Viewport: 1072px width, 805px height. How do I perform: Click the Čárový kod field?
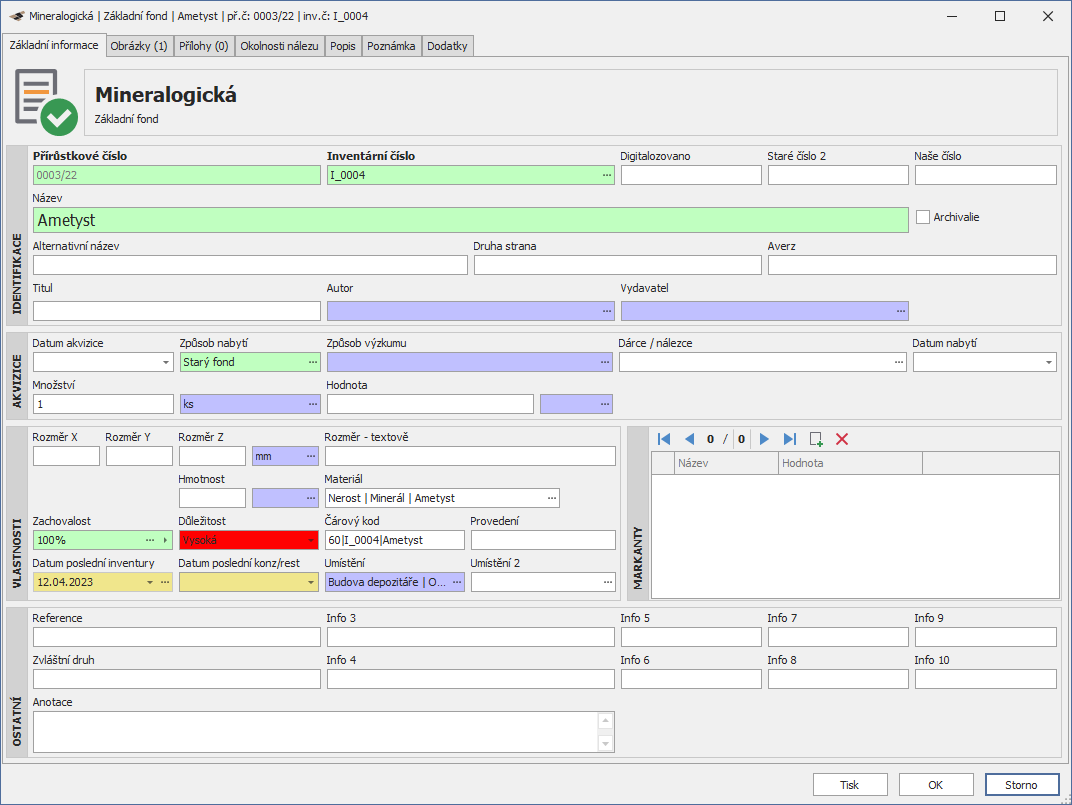point(394,540)
